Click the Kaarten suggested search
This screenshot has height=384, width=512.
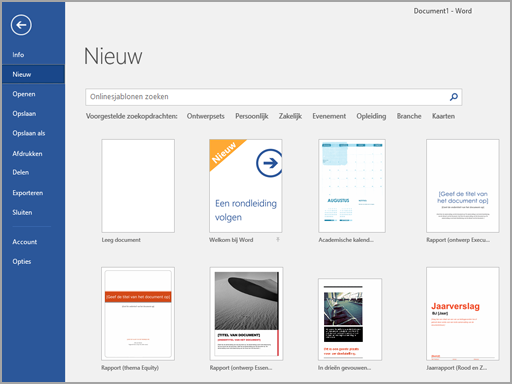pos(443,116)
